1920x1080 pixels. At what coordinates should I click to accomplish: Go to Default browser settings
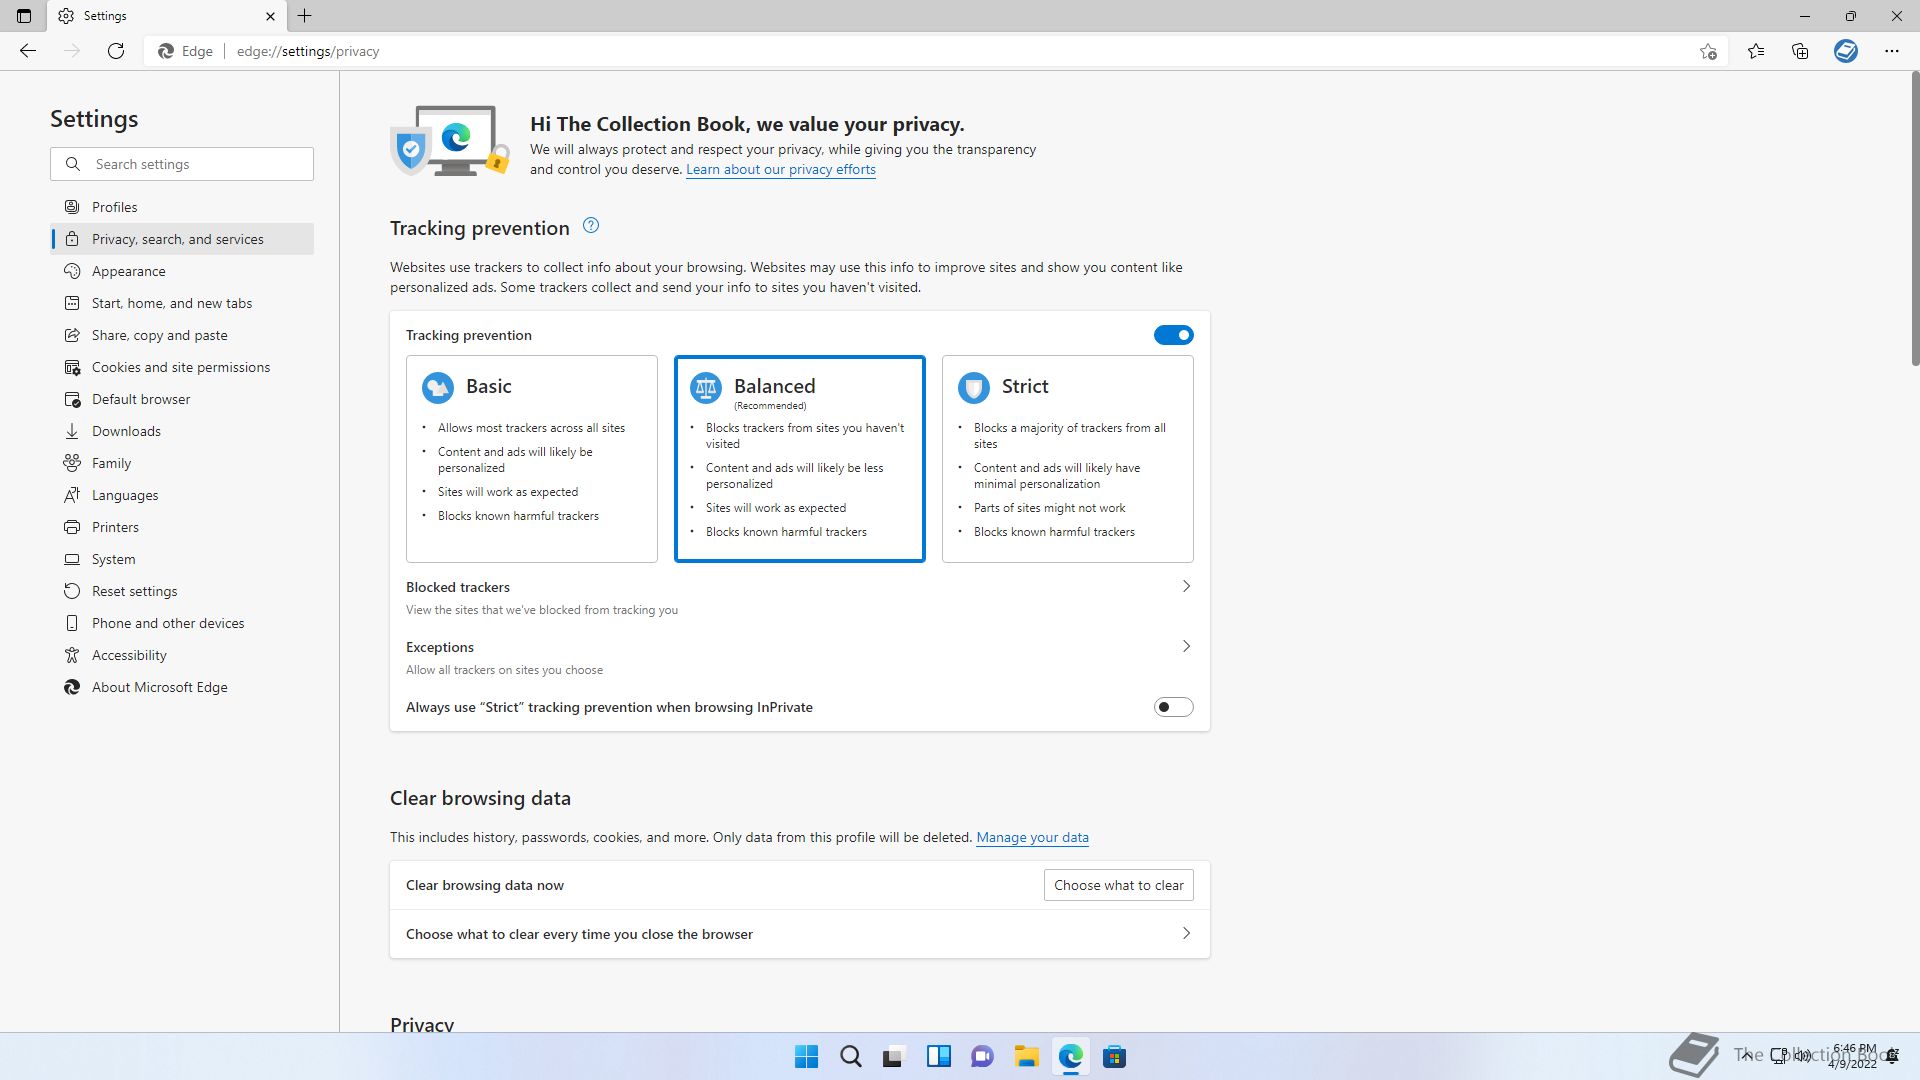(182, 399)
